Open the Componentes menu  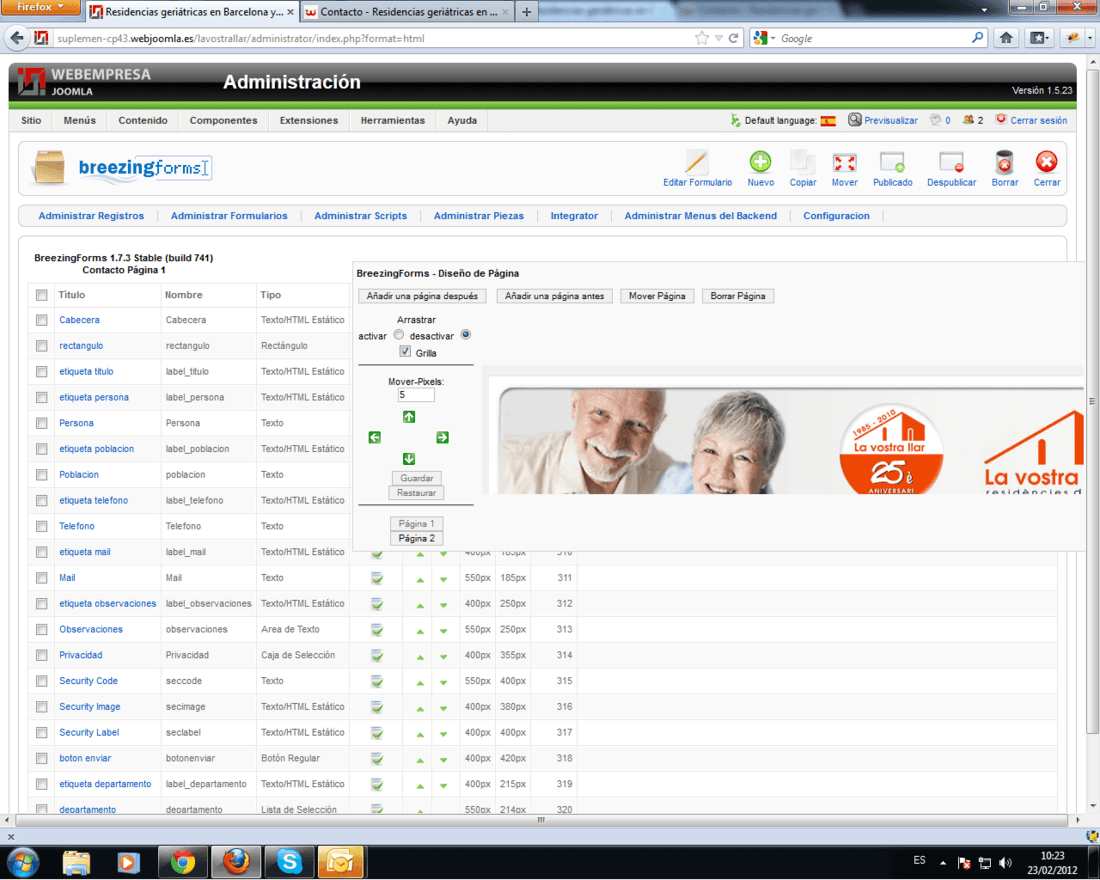223,121
